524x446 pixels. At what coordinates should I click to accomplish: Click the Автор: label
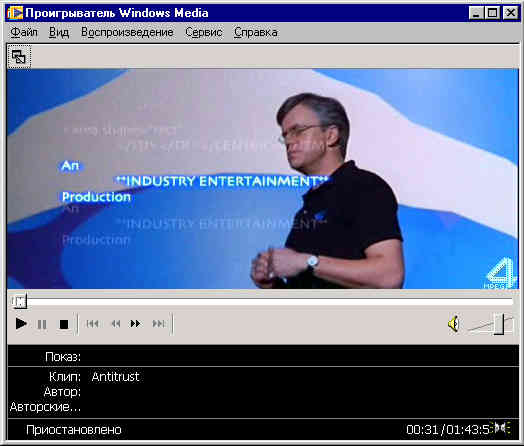coord(62,392)
